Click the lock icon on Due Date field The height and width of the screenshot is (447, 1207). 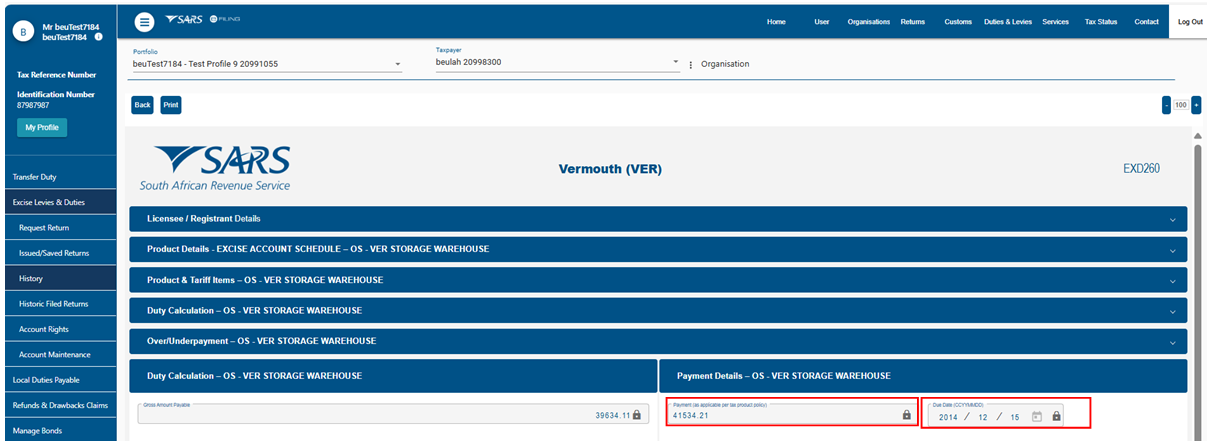click(1056, 416)
